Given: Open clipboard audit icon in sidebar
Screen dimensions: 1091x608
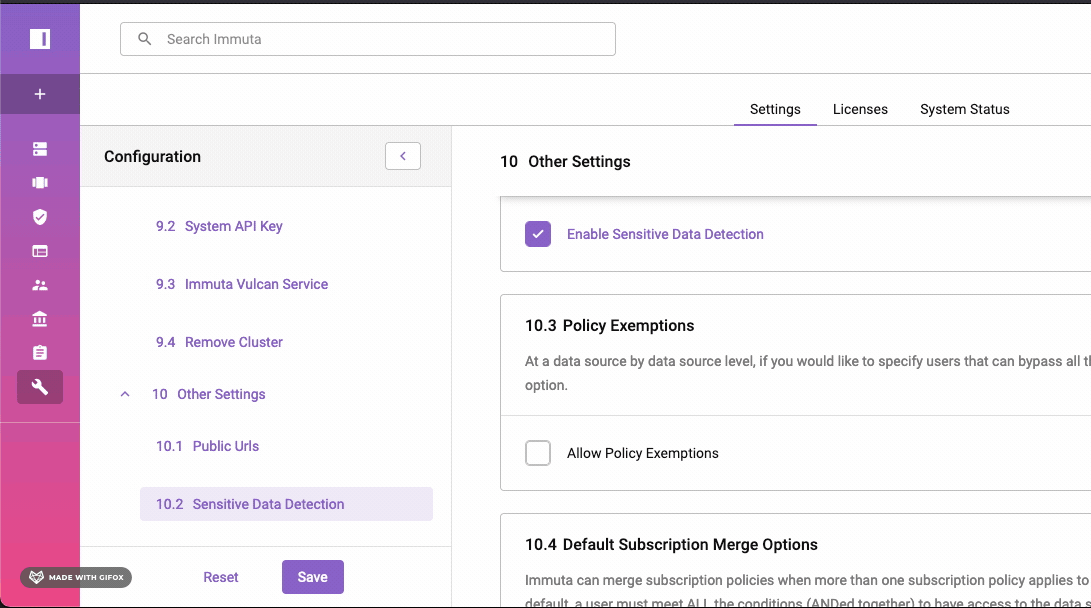Looking at the screenshot, I should 40,353.
